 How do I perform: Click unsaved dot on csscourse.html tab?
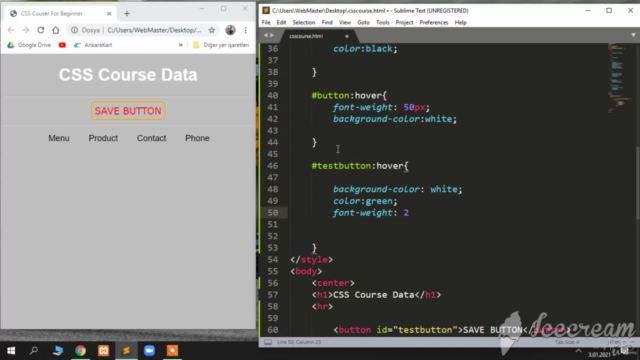(x=347, y=36)
